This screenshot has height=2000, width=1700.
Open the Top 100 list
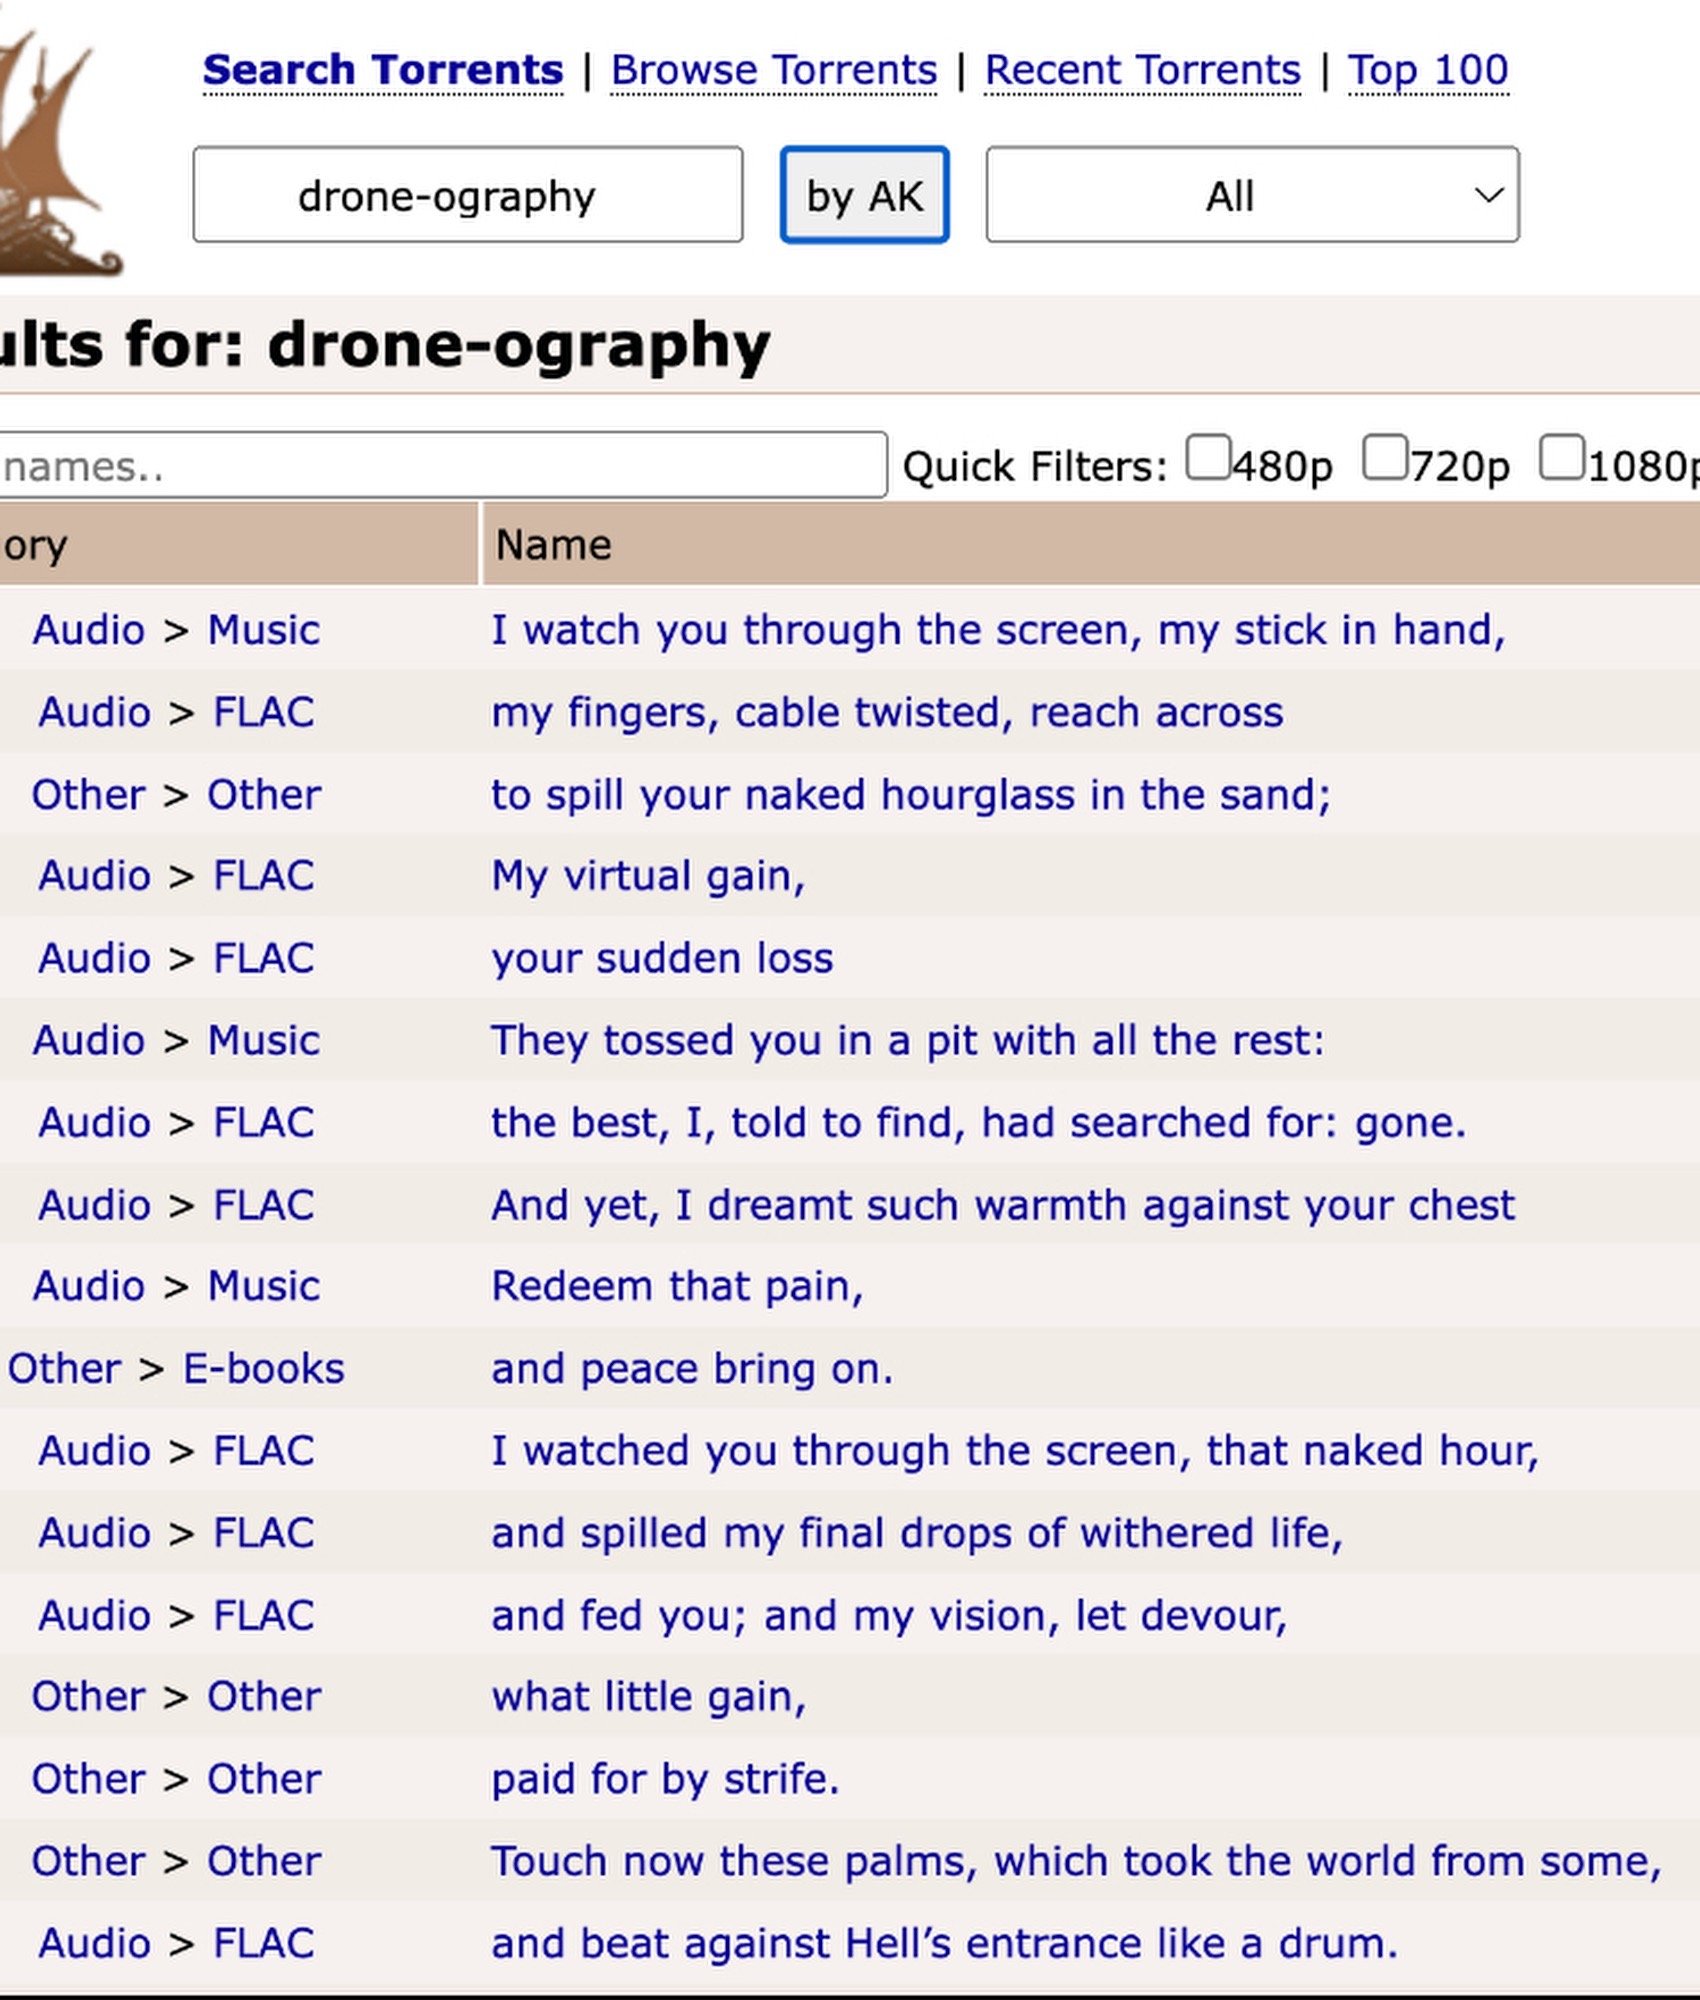coord(1428,70)
